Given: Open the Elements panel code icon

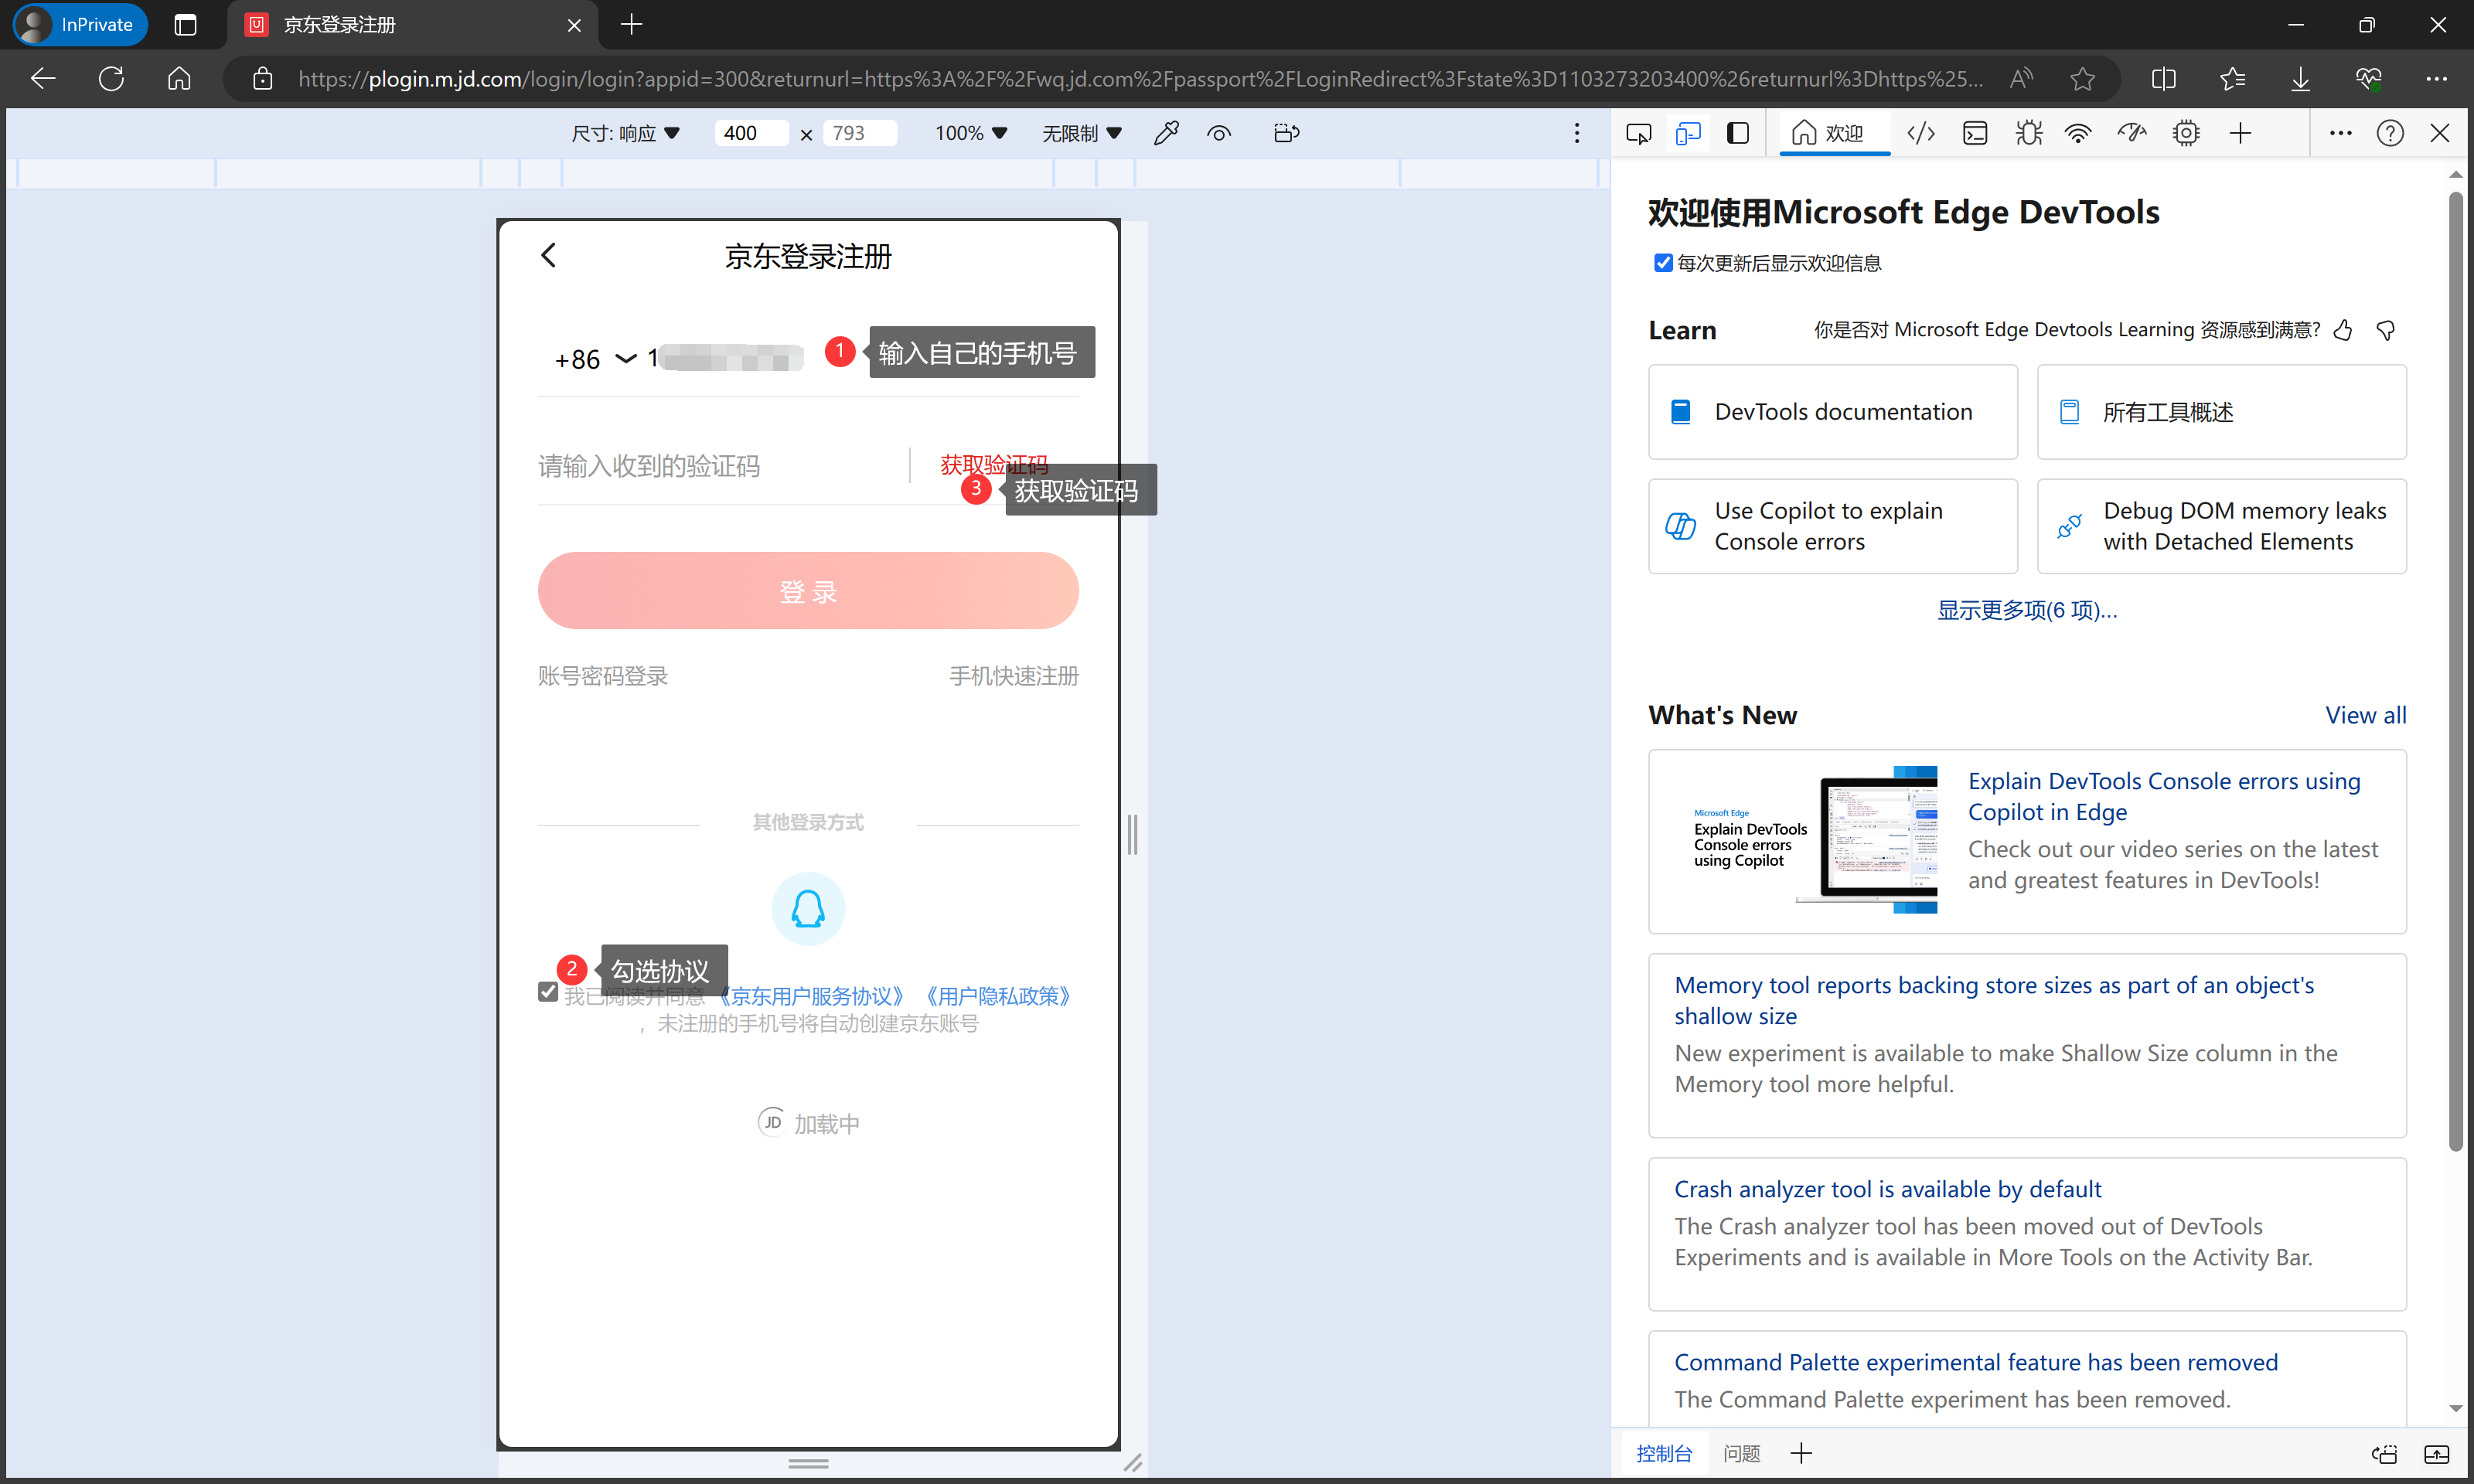Looking at the screenshot, I should (x=1920, y=133).
